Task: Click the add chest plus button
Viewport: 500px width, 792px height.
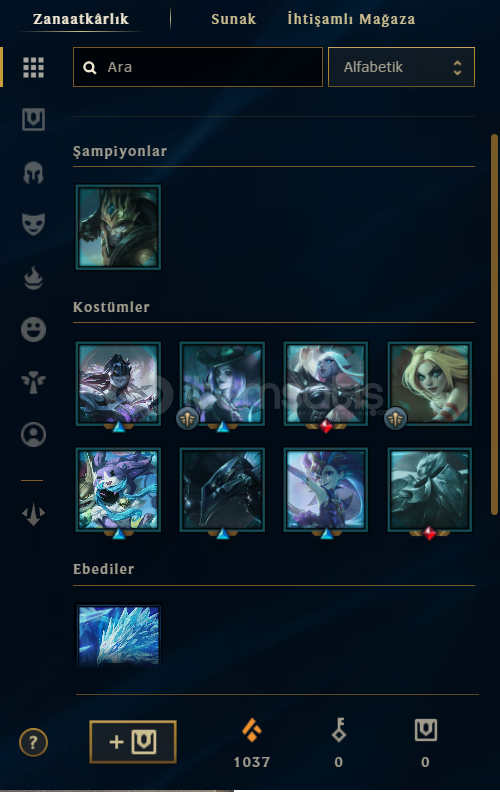Action: point(133,742)
